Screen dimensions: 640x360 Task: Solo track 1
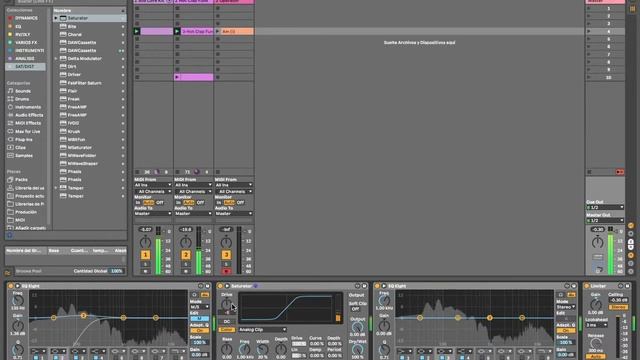145,264
